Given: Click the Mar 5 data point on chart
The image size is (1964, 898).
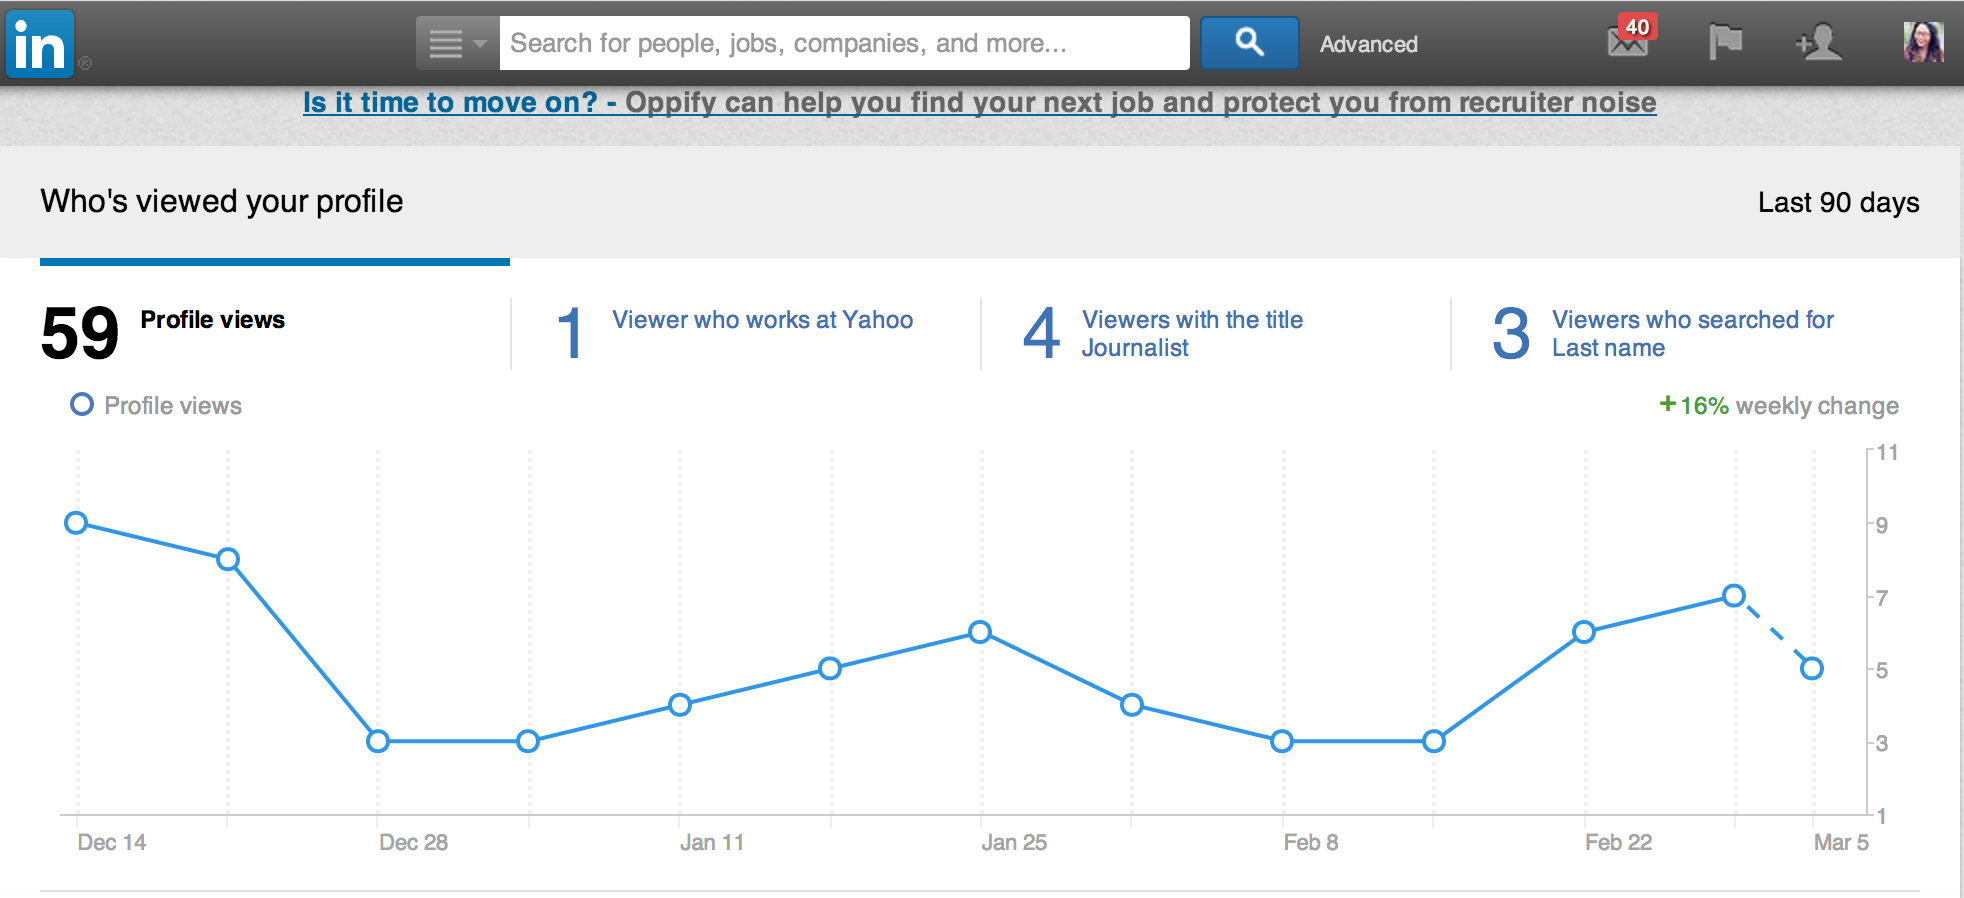Looking at the screenshot, I should pos(1811,668).
